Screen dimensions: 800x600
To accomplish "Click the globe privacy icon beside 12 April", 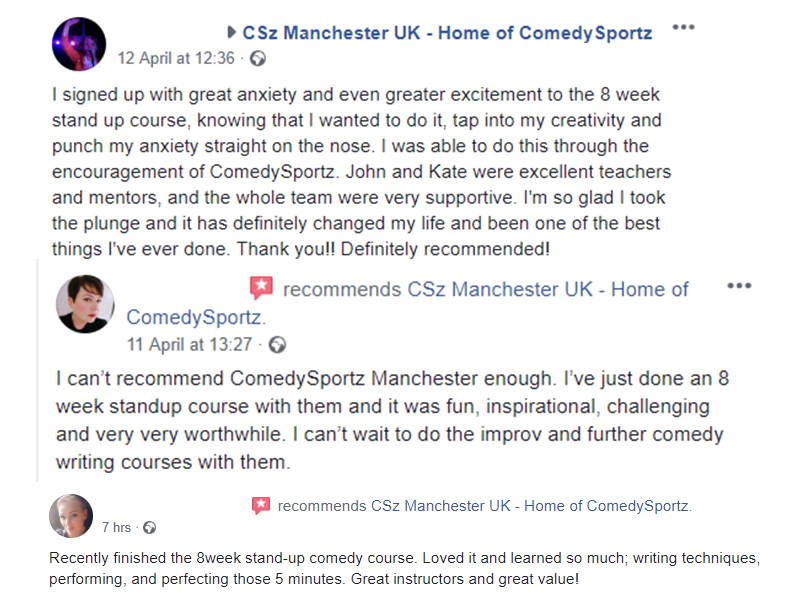I will point(258,58).
